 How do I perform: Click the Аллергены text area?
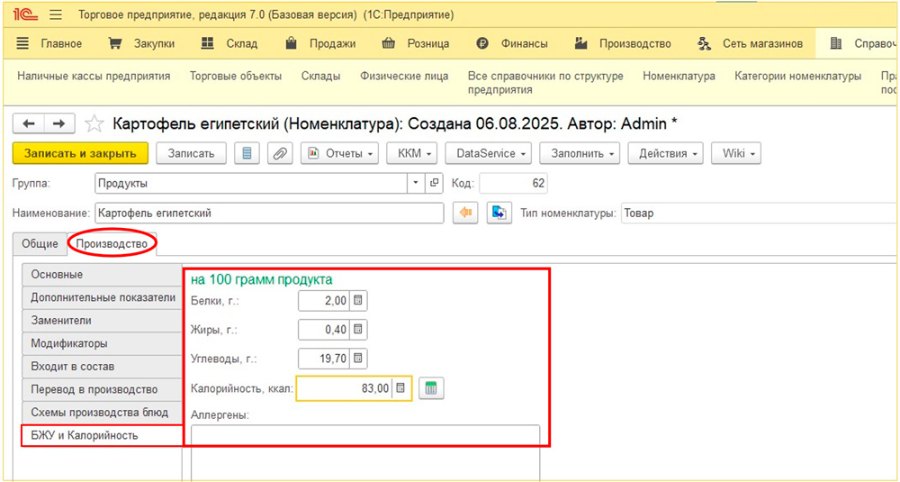366,452
